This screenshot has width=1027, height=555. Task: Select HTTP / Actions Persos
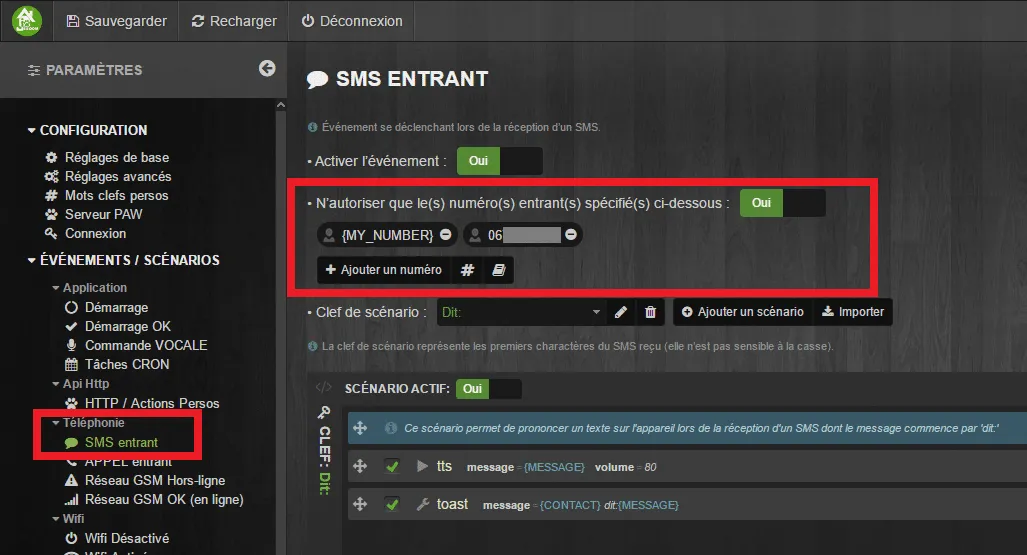[142, 403]
